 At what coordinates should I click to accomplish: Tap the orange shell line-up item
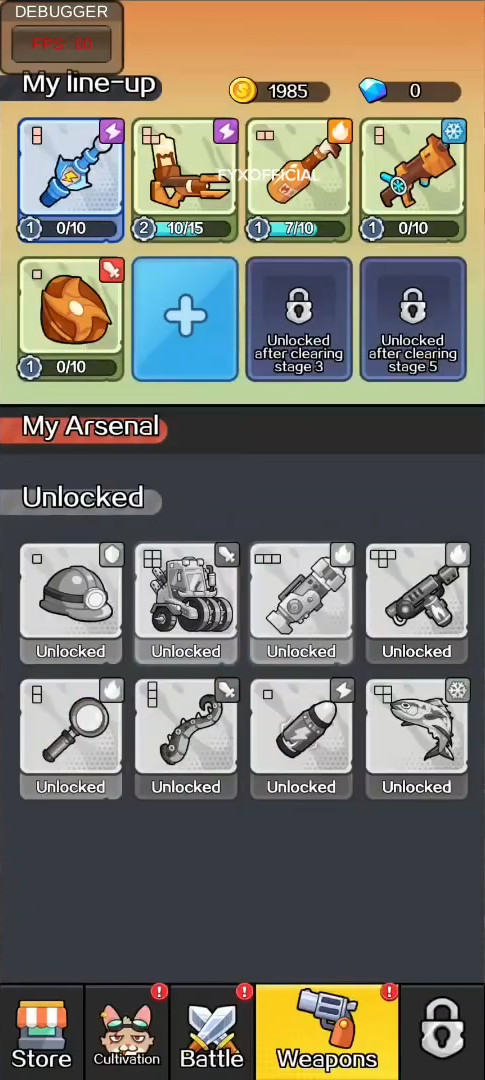point(71,320)
